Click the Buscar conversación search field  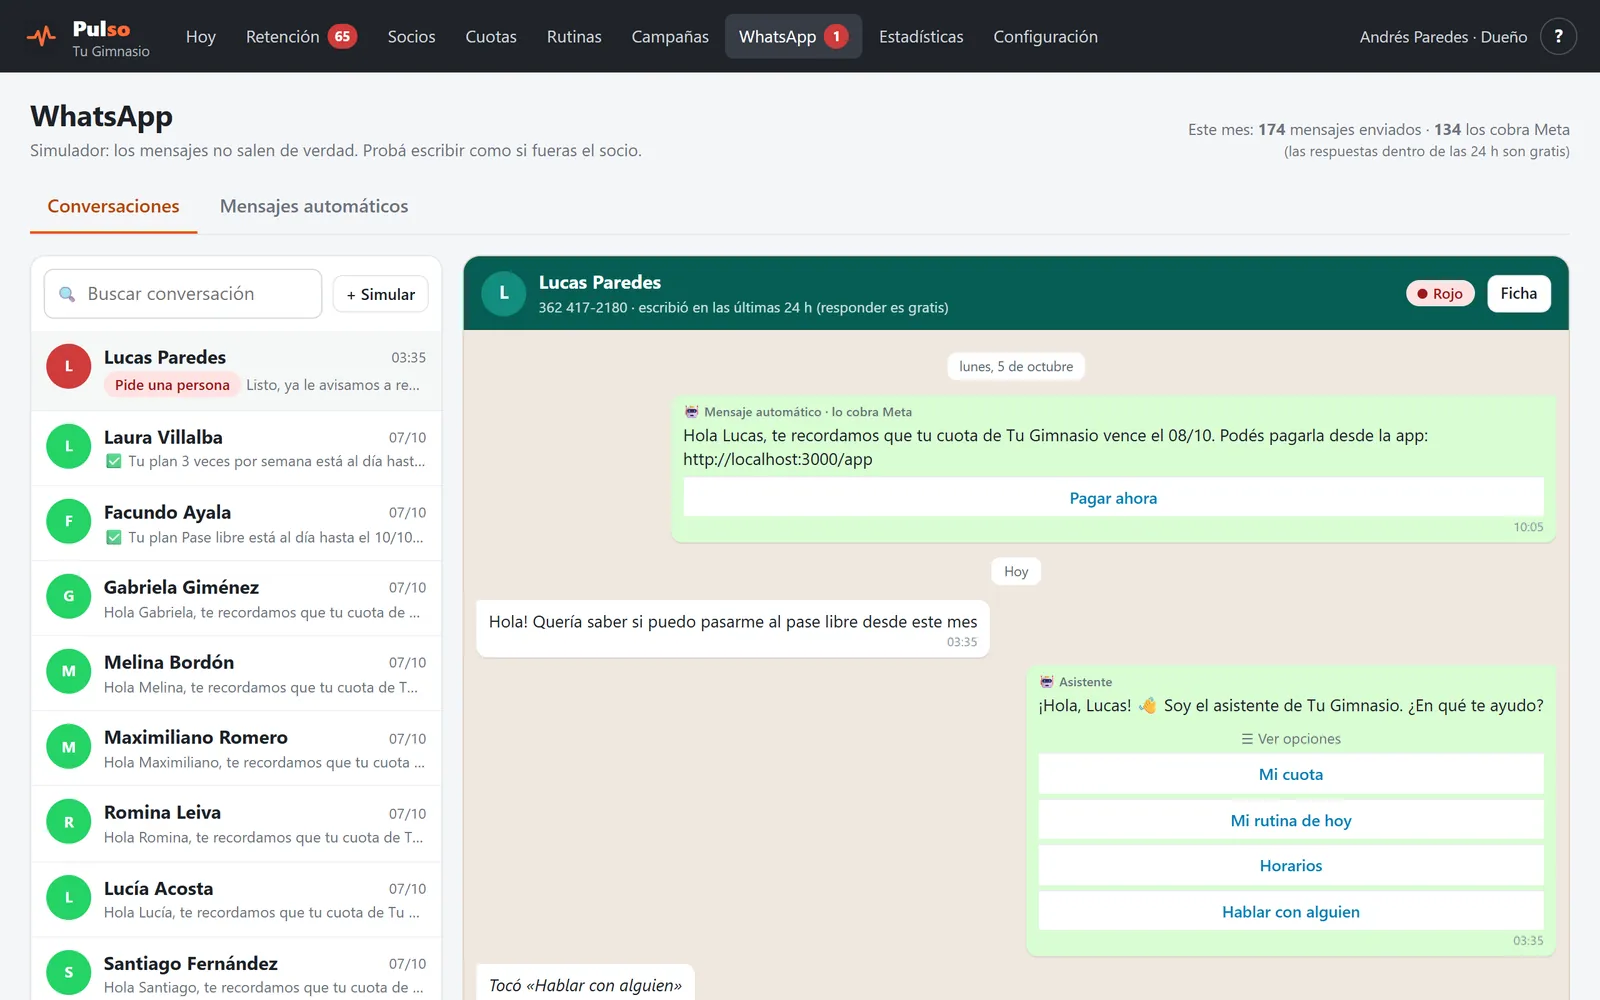pyautogui.click(x=183, y=294)
